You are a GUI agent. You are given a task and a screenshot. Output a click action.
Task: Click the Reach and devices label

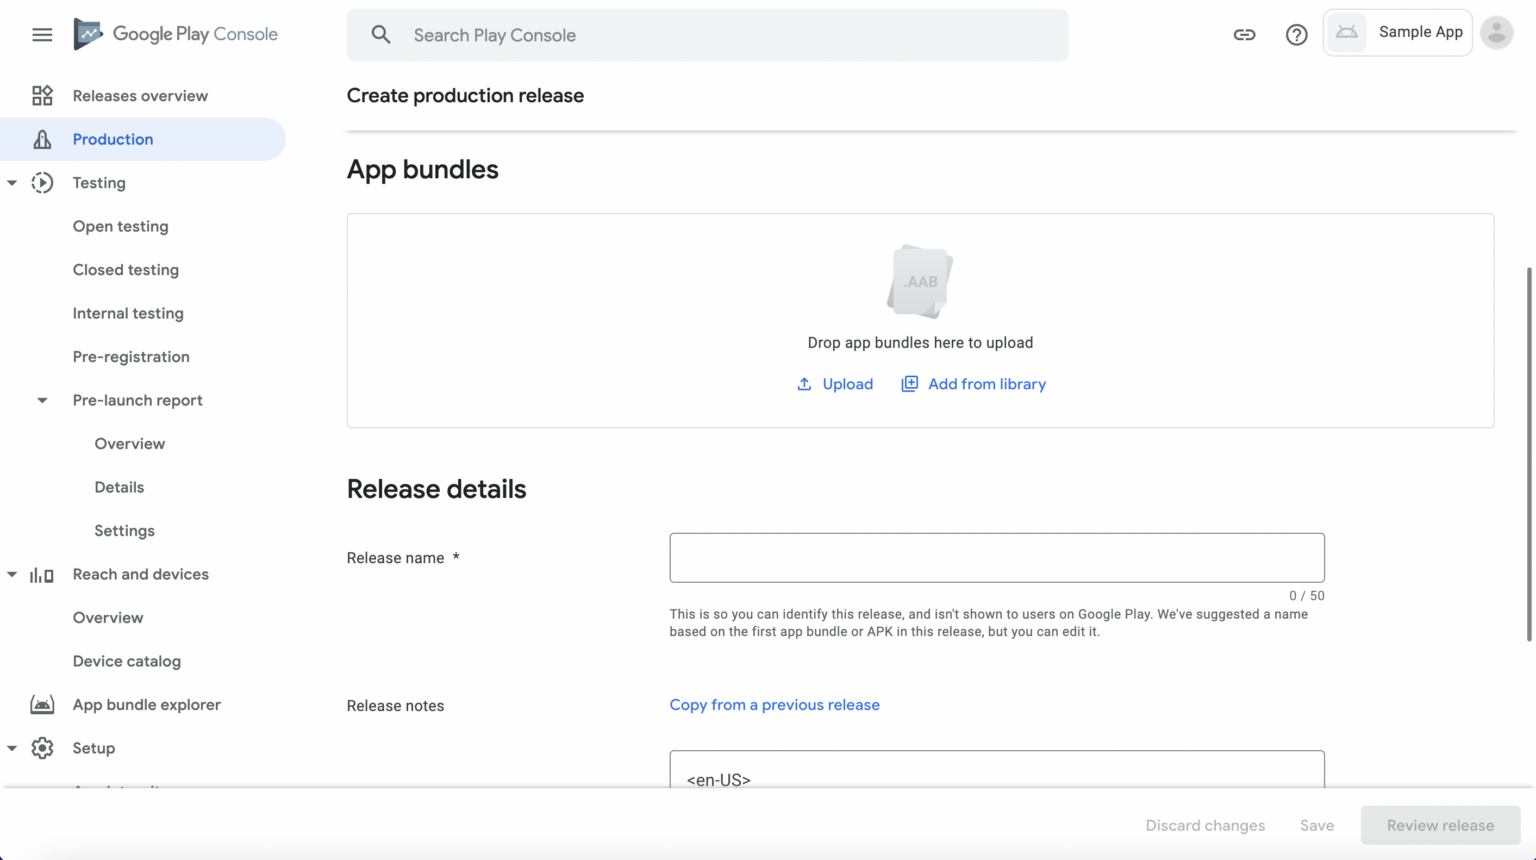click(x=141, y=575)
